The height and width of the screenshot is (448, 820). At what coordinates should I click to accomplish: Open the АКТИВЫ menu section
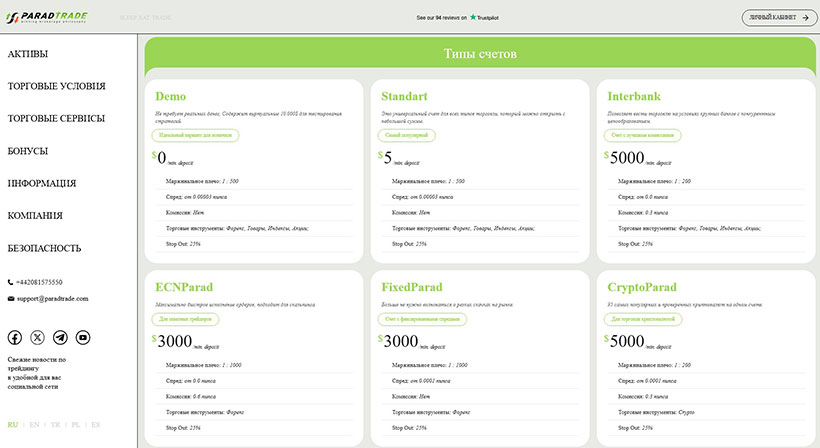coord(28,54)
